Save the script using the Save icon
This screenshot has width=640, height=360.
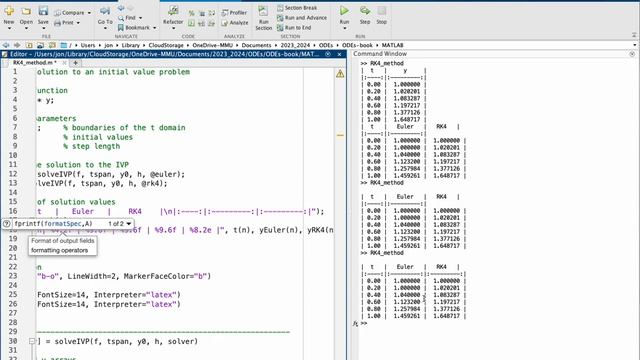click(43, 11)
